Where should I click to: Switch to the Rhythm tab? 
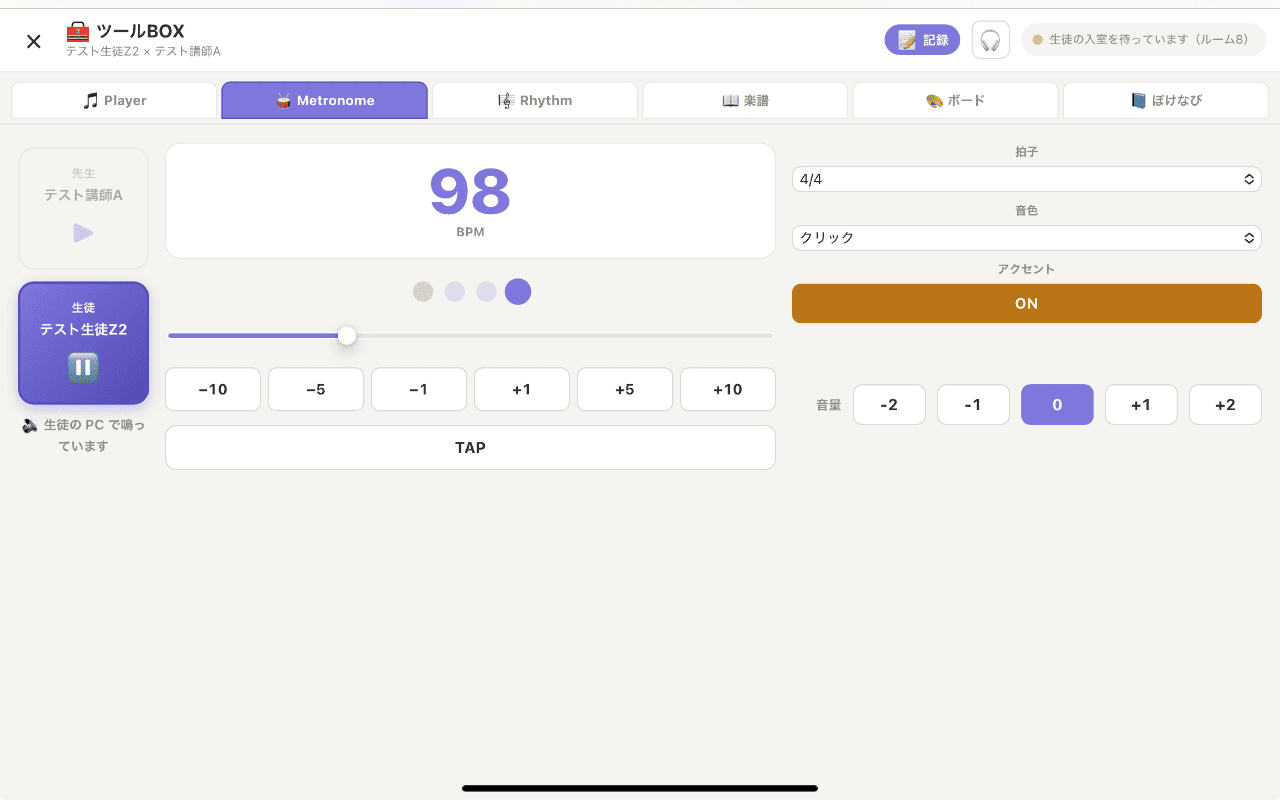click(x=535, y=100)
